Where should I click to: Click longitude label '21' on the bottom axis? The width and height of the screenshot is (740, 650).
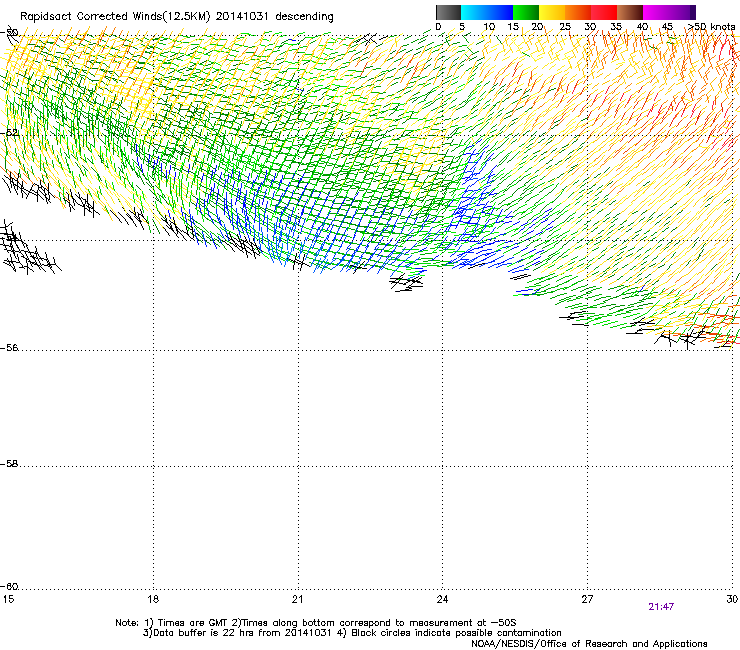[297, 599]
